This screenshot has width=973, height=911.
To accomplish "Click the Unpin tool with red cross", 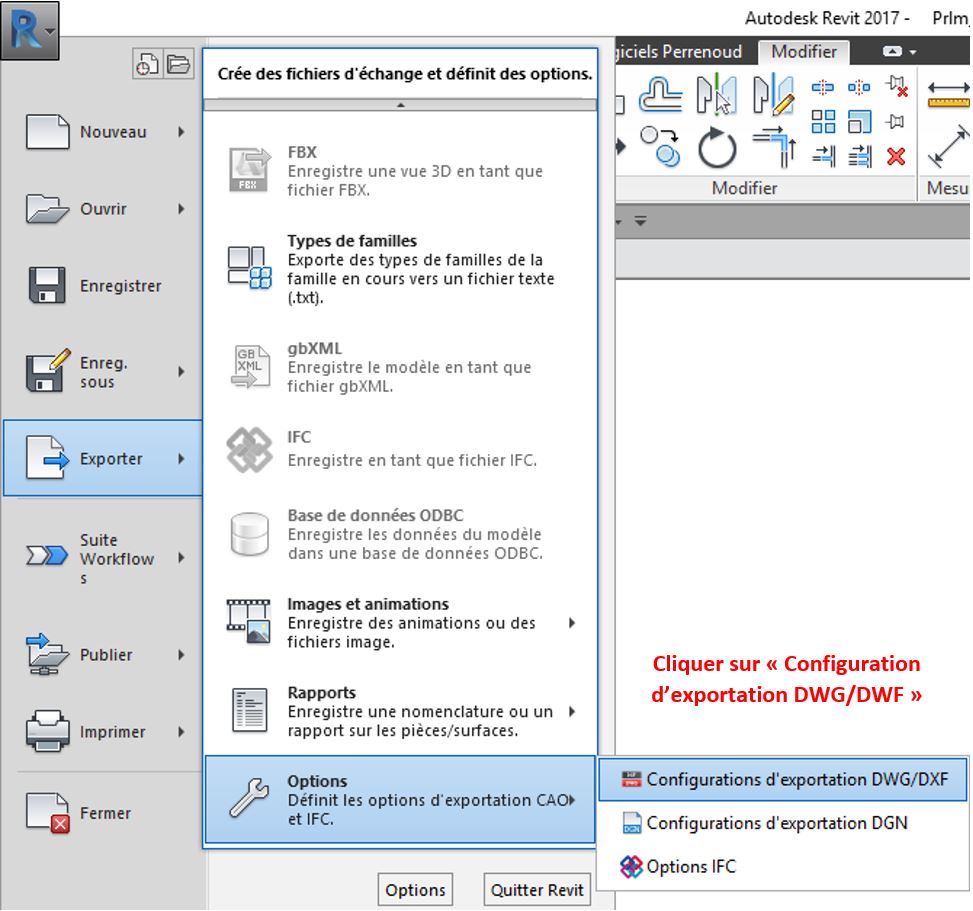I will (x=897, y=87).
